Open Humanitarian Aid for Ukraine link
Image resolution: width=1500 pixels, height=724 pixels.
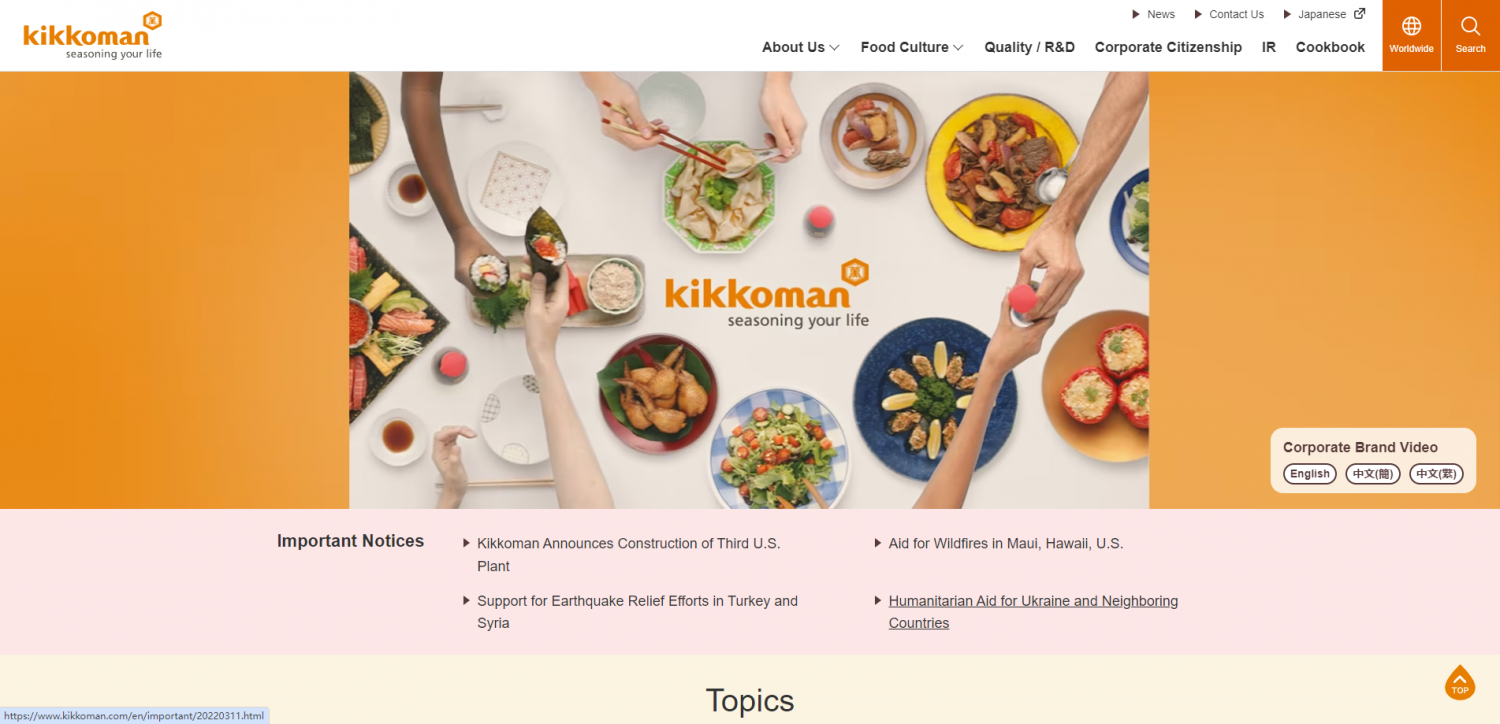coord(1033,612)
